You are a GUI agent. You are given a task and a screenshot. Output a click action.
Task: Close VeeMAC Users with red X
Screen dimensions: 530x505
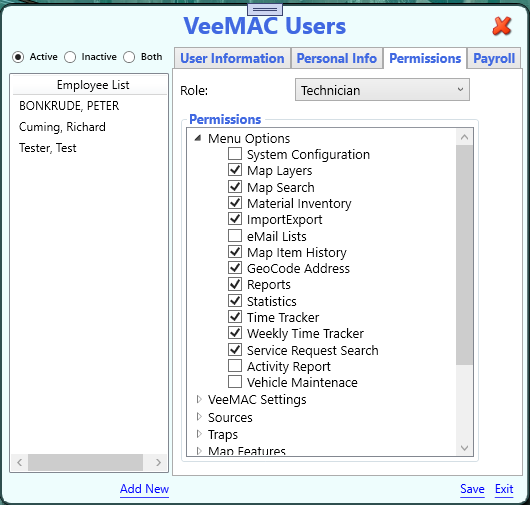pos(502,26)
